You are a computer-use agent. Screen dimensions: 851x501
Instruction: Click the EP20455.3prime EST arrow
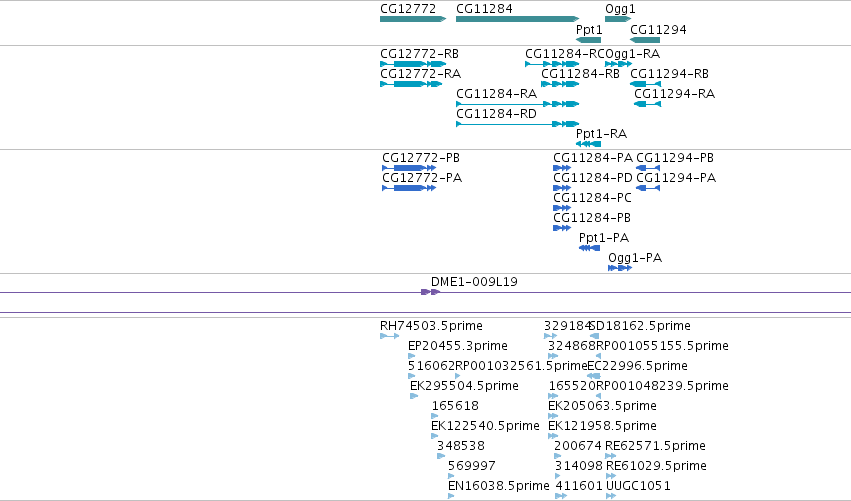411,356
